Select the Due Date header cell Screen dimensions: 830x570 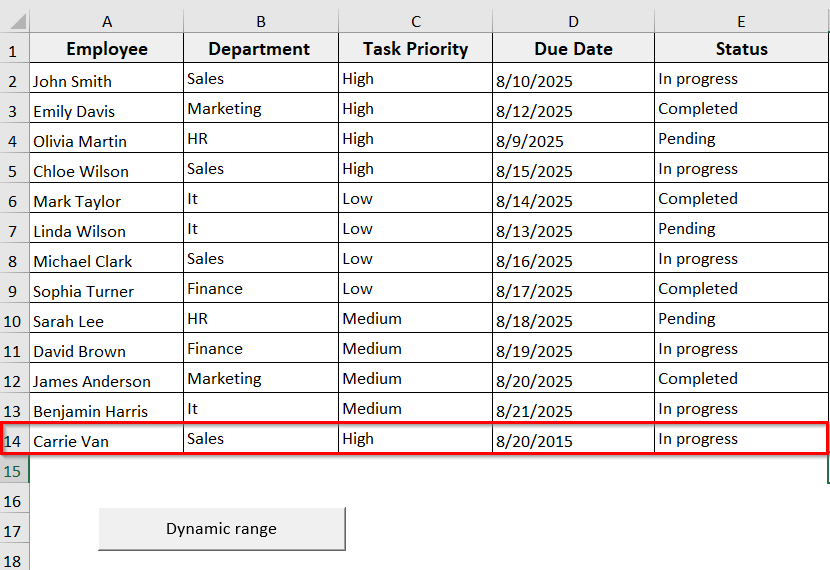pos(573,49)
